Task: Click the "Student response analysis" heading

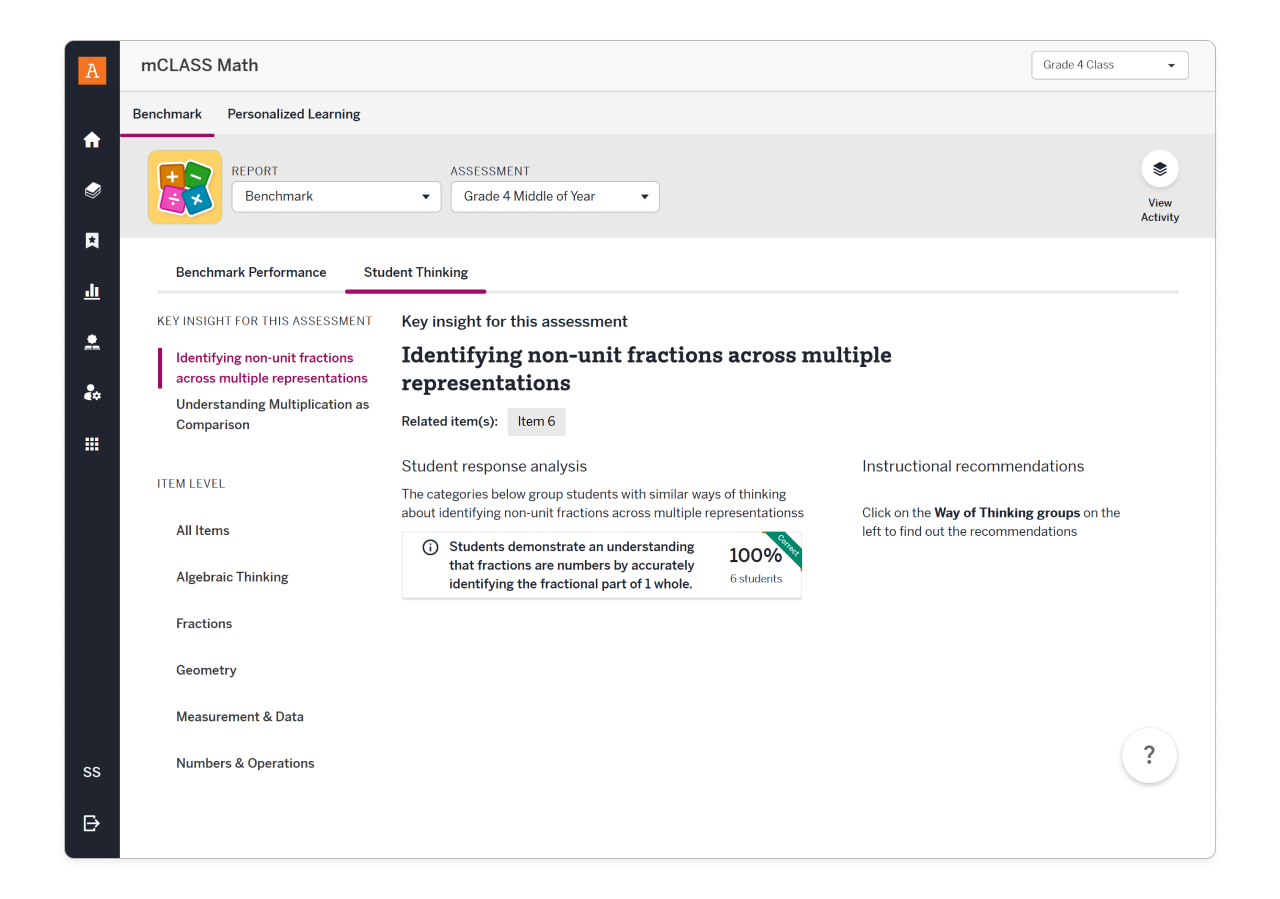Action: 494,466
